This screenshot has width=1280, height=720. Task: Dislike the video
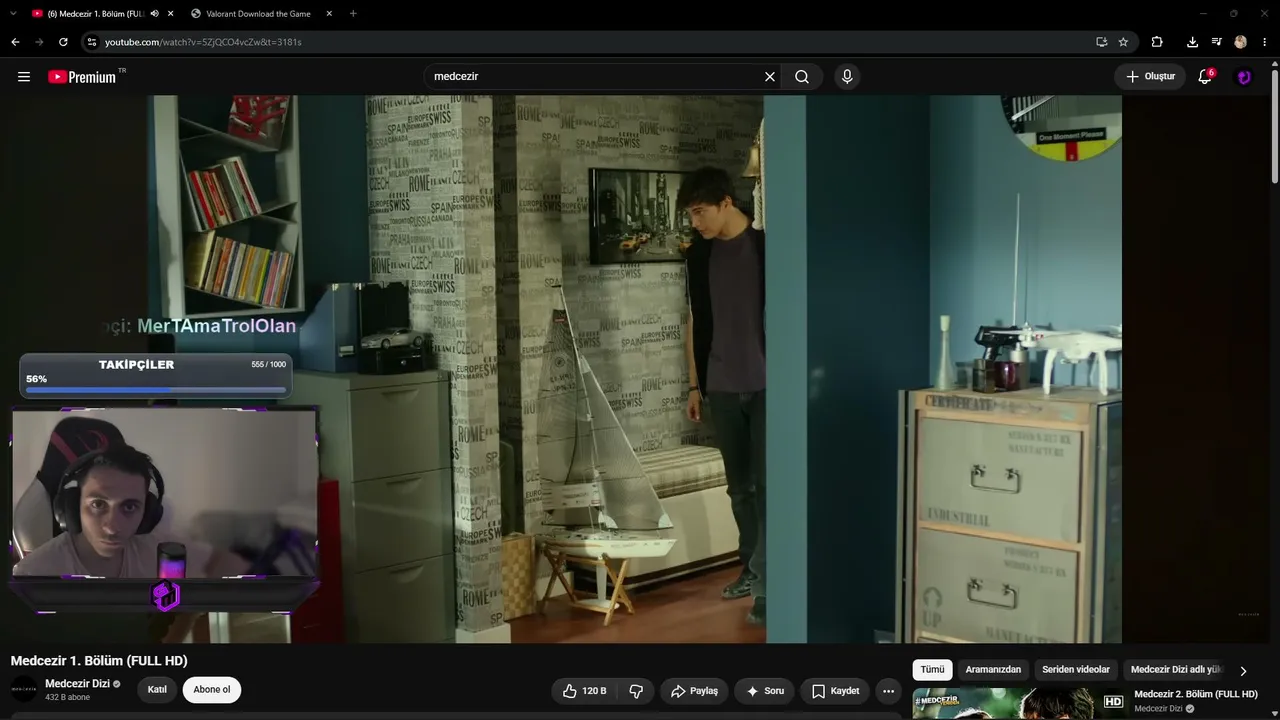636,691
